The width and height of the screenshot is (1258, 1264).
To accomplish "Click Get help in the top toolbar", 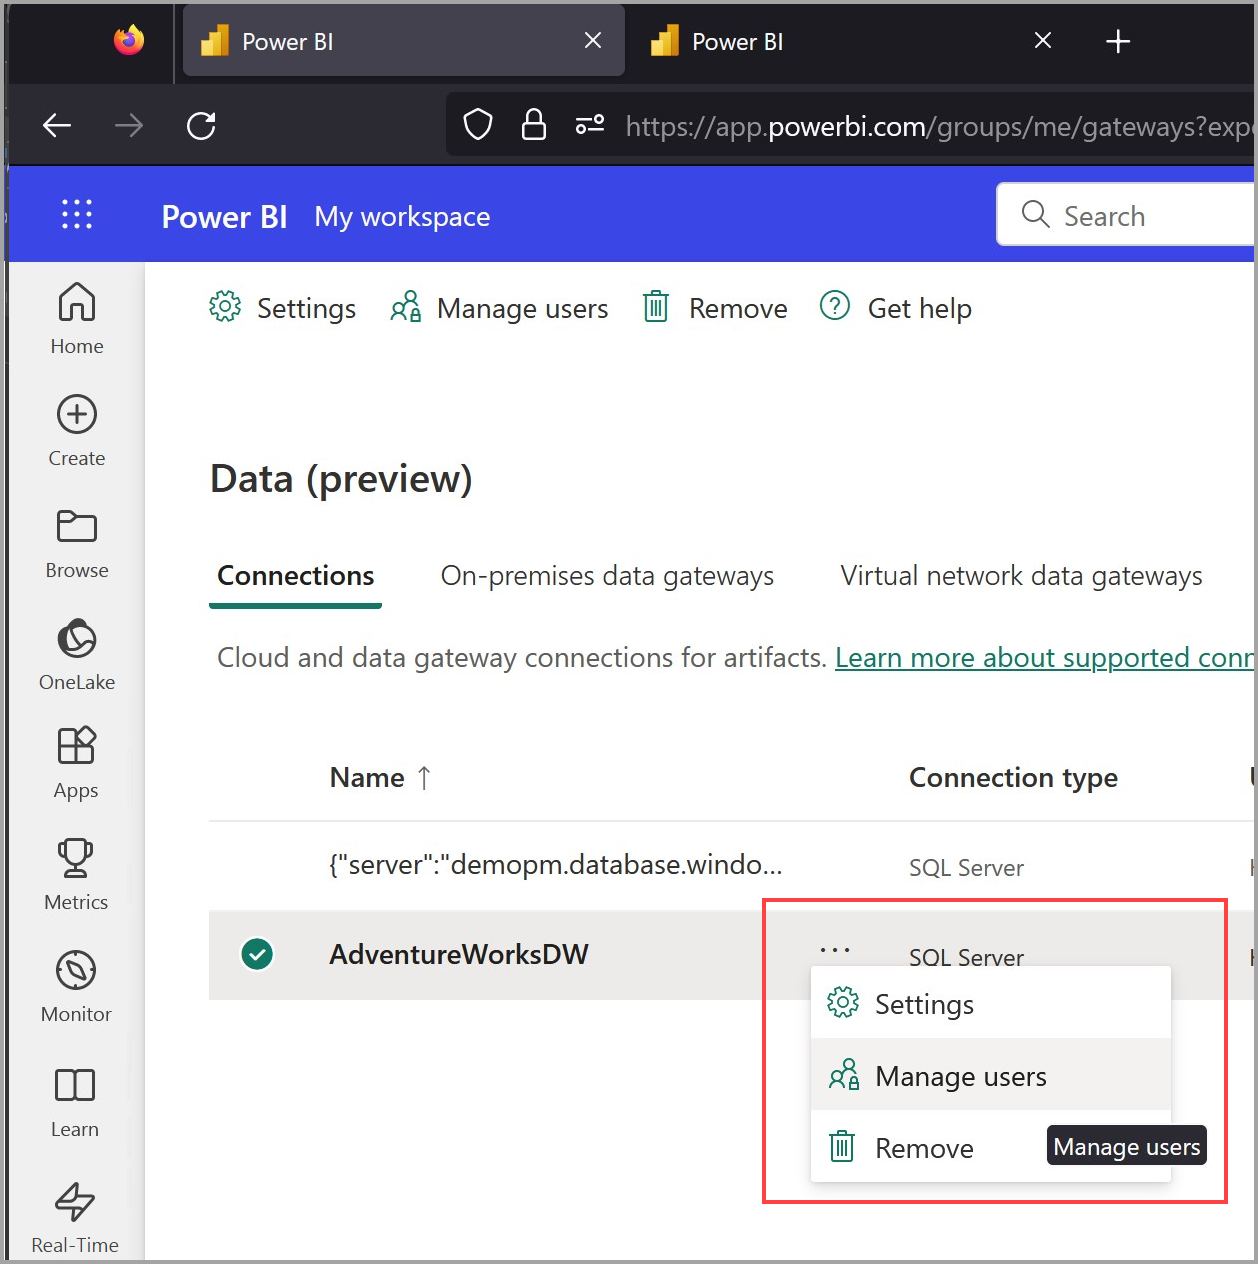I will (895, 308).
